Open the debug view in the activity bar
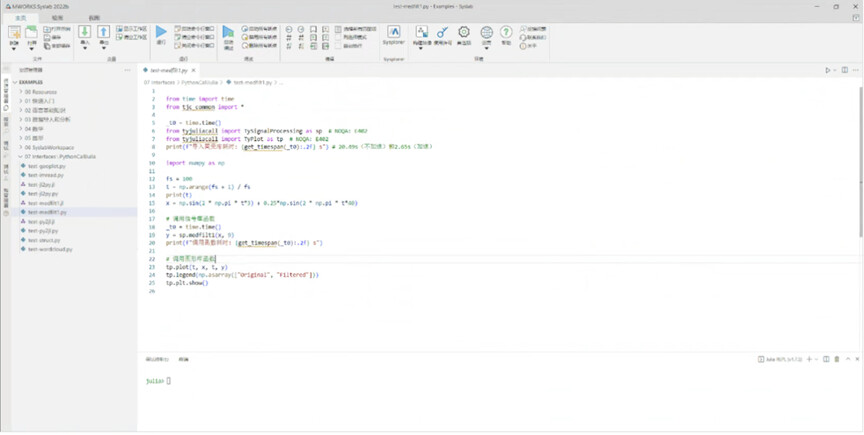The image size is (864, 435). coord(6,146)
